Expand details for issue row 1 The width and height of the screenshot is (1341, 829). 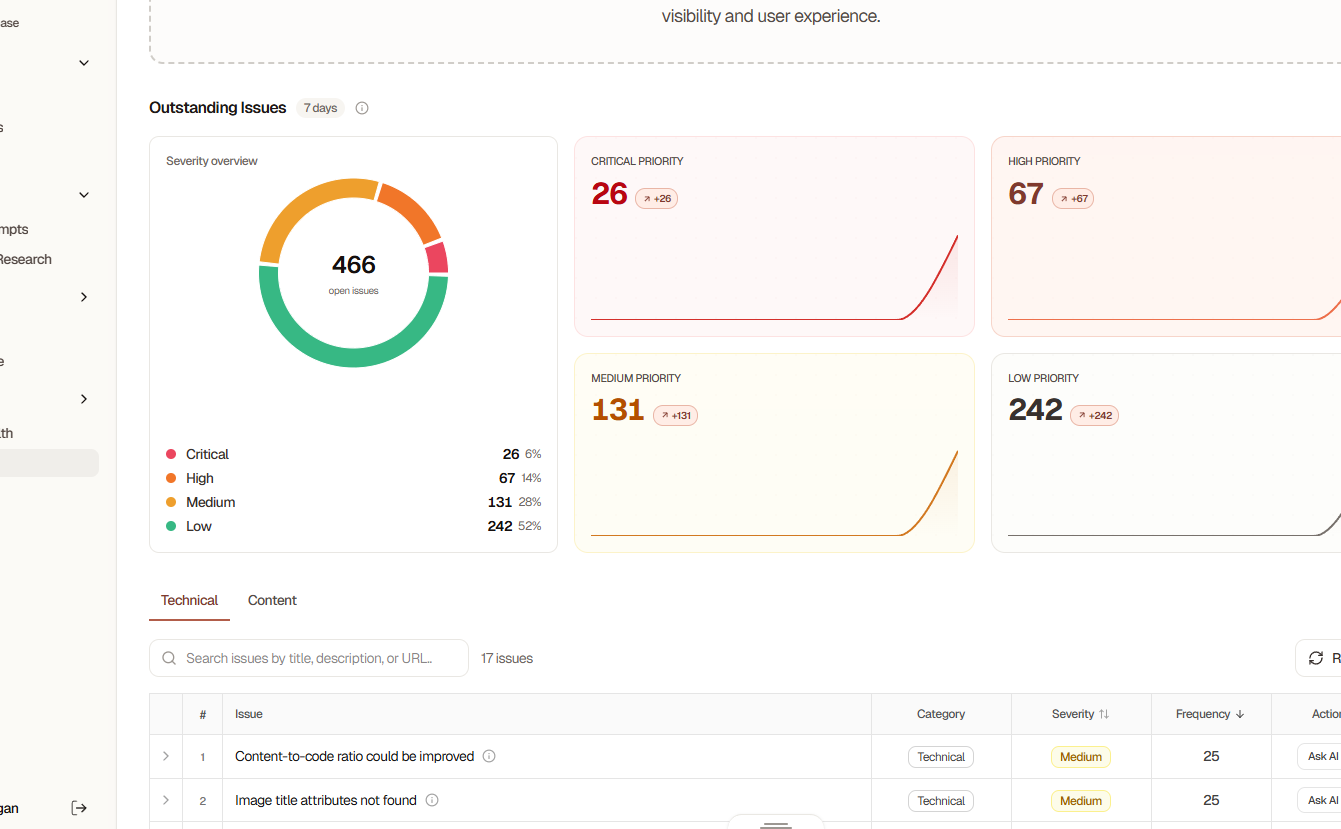coord(165,756)
